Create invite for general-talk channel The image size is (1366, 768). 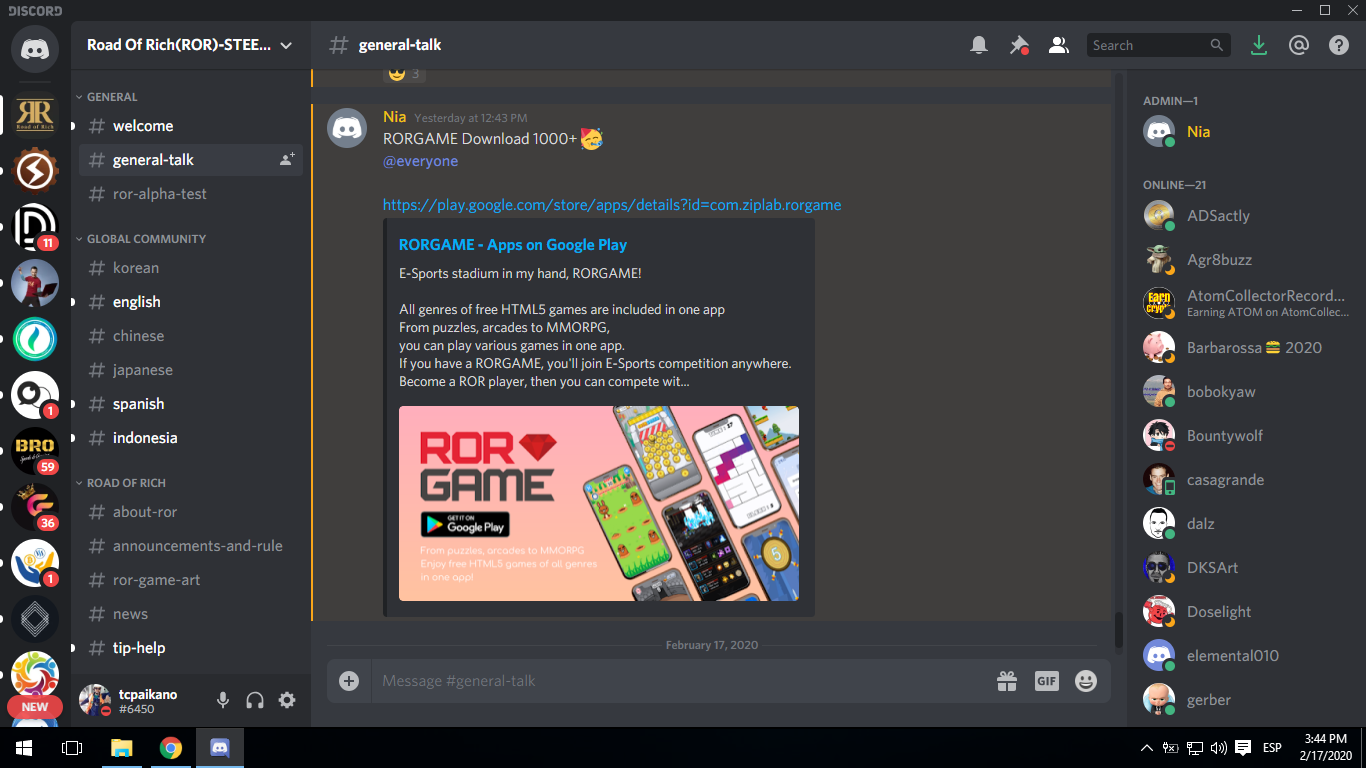[287, 160]
